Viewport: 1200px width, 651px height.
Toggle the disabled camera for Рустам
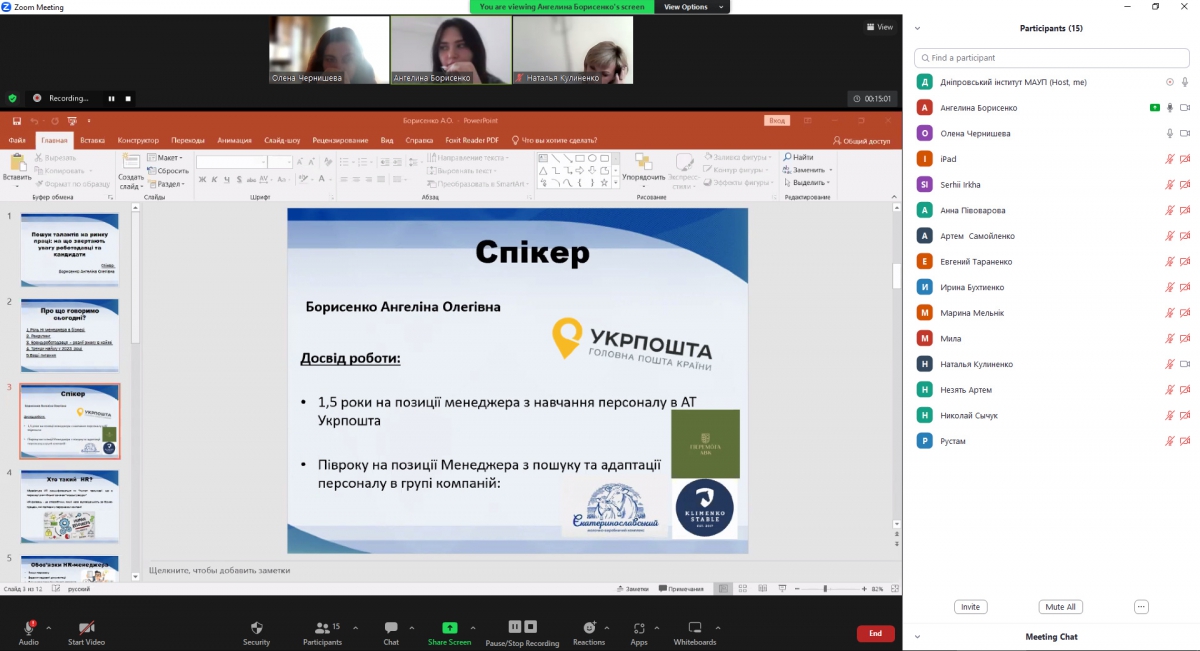click(x=1185, y=441)
